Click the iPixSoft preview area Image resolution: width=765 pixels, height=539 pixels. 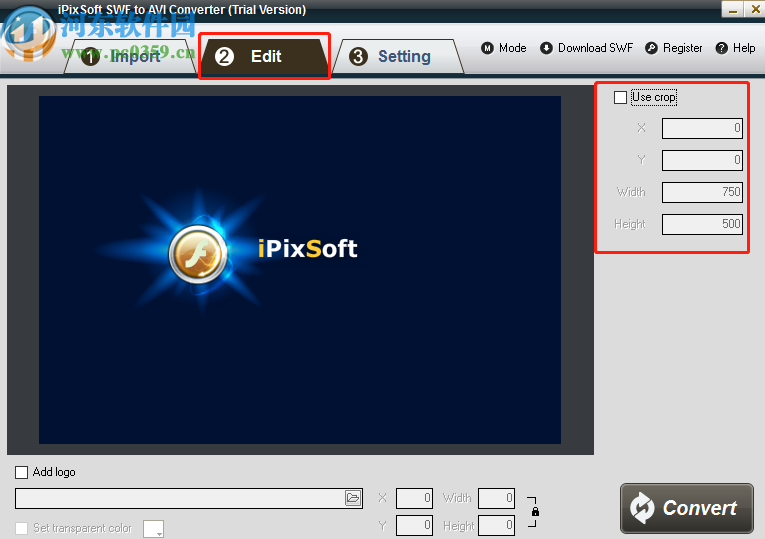(300, 270)
